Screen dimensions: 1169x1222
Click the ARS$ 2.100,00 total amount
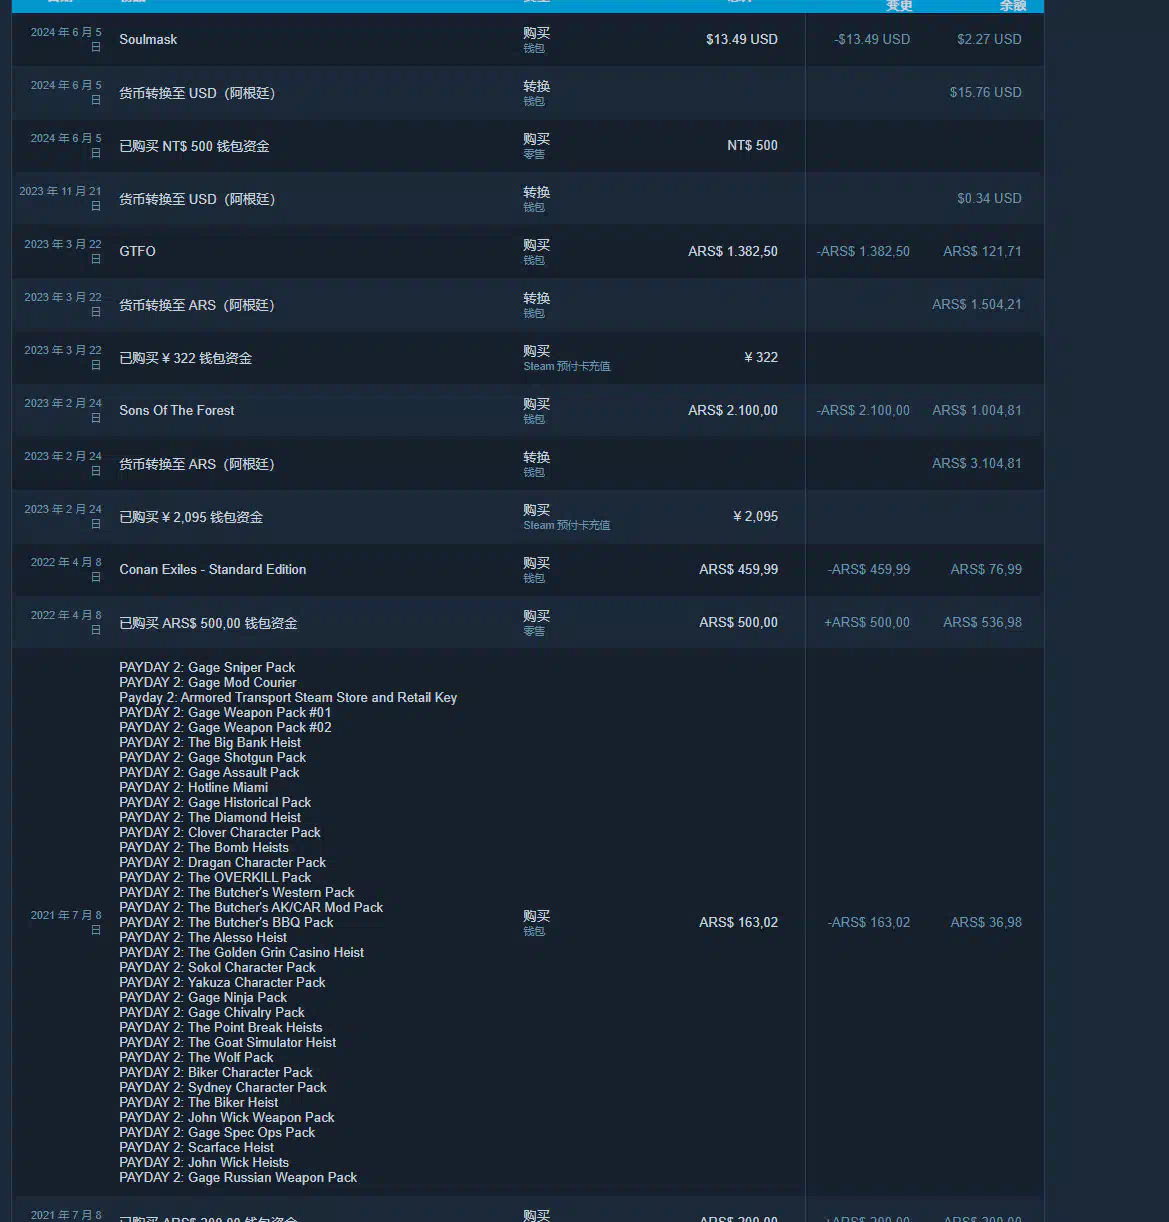pos(733,410)
